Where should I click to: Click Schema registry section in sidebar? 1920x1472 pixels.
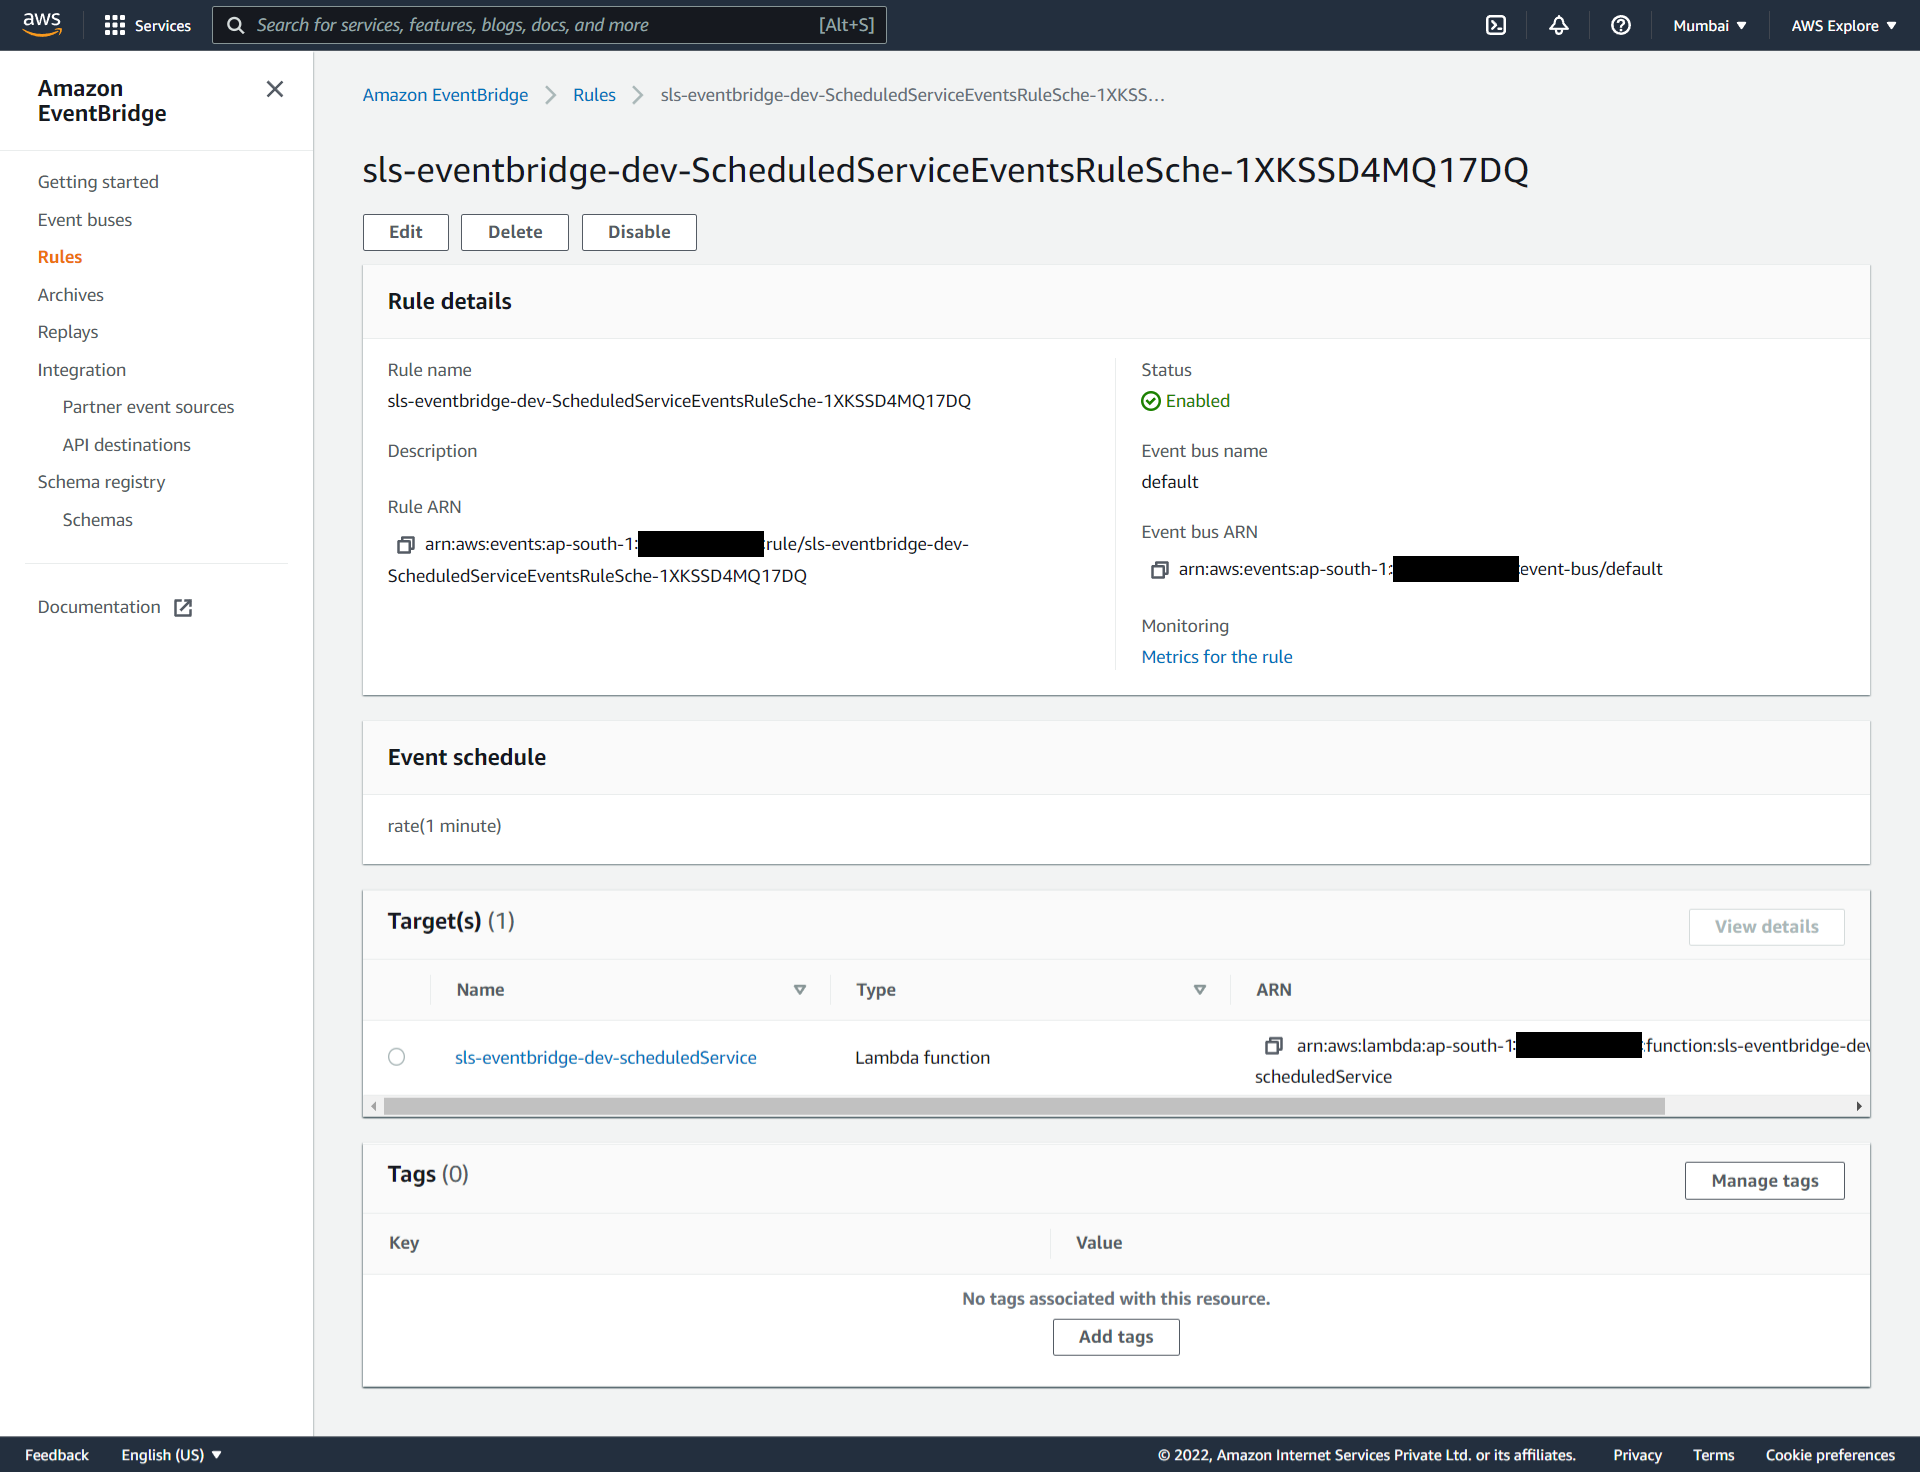[101, 482]
